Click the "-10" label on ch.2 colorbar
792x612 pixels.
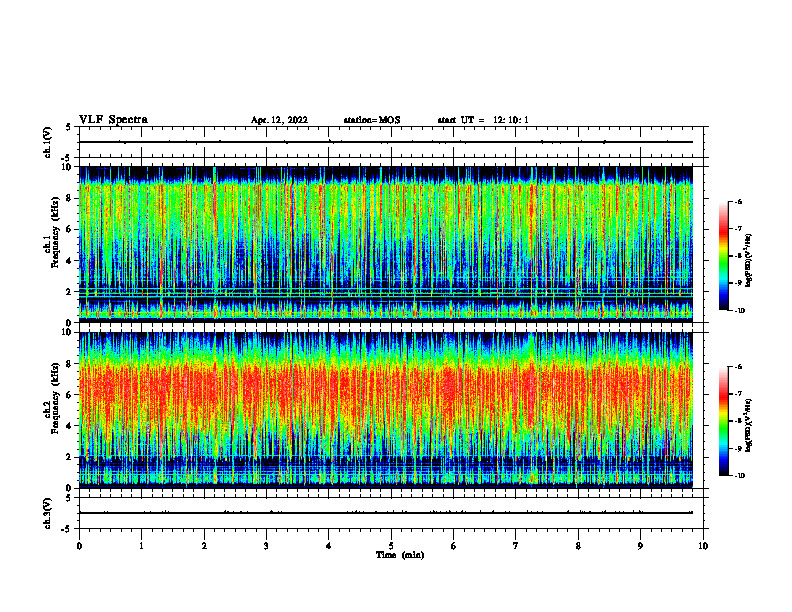[739, 476]
